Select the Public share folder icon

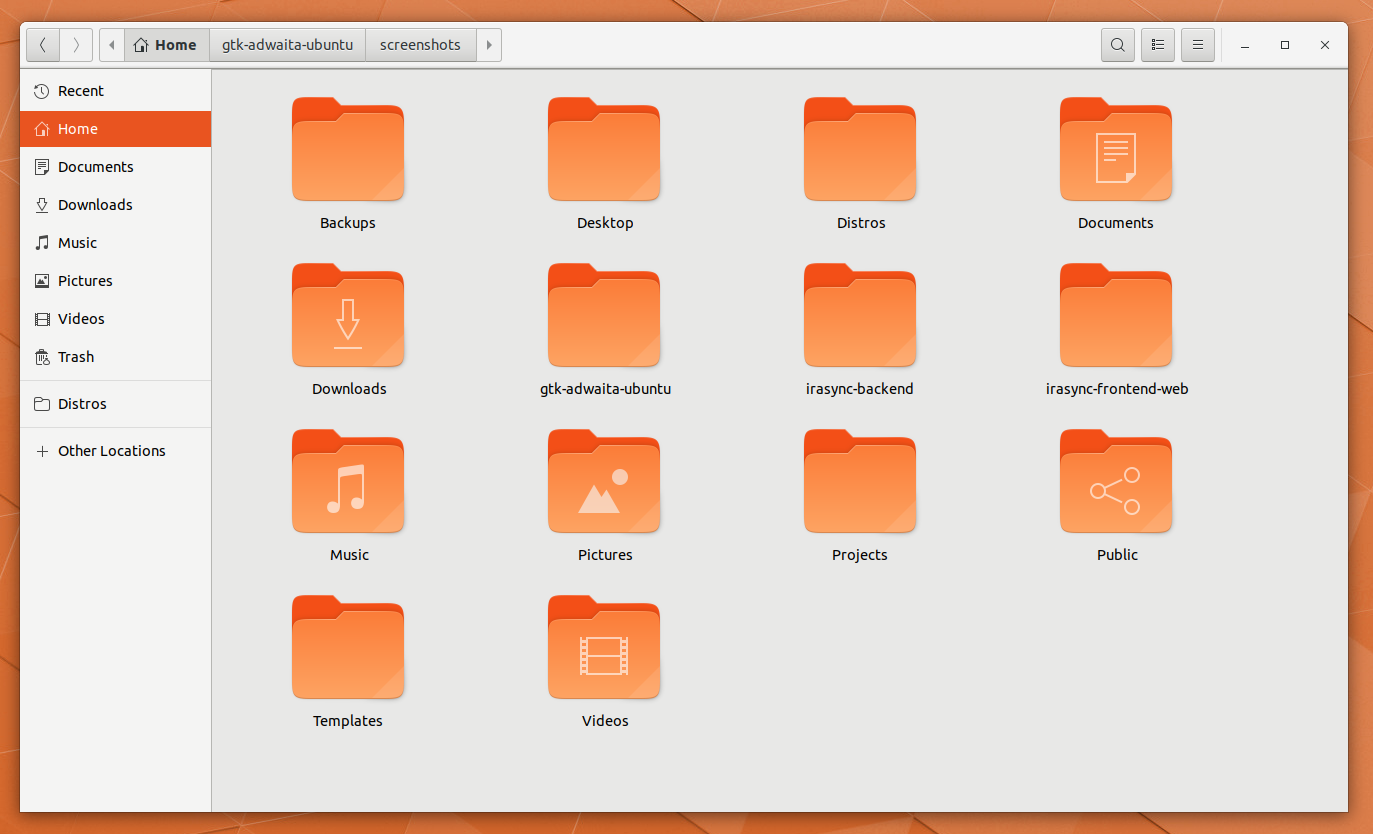tap(1116, 484)
